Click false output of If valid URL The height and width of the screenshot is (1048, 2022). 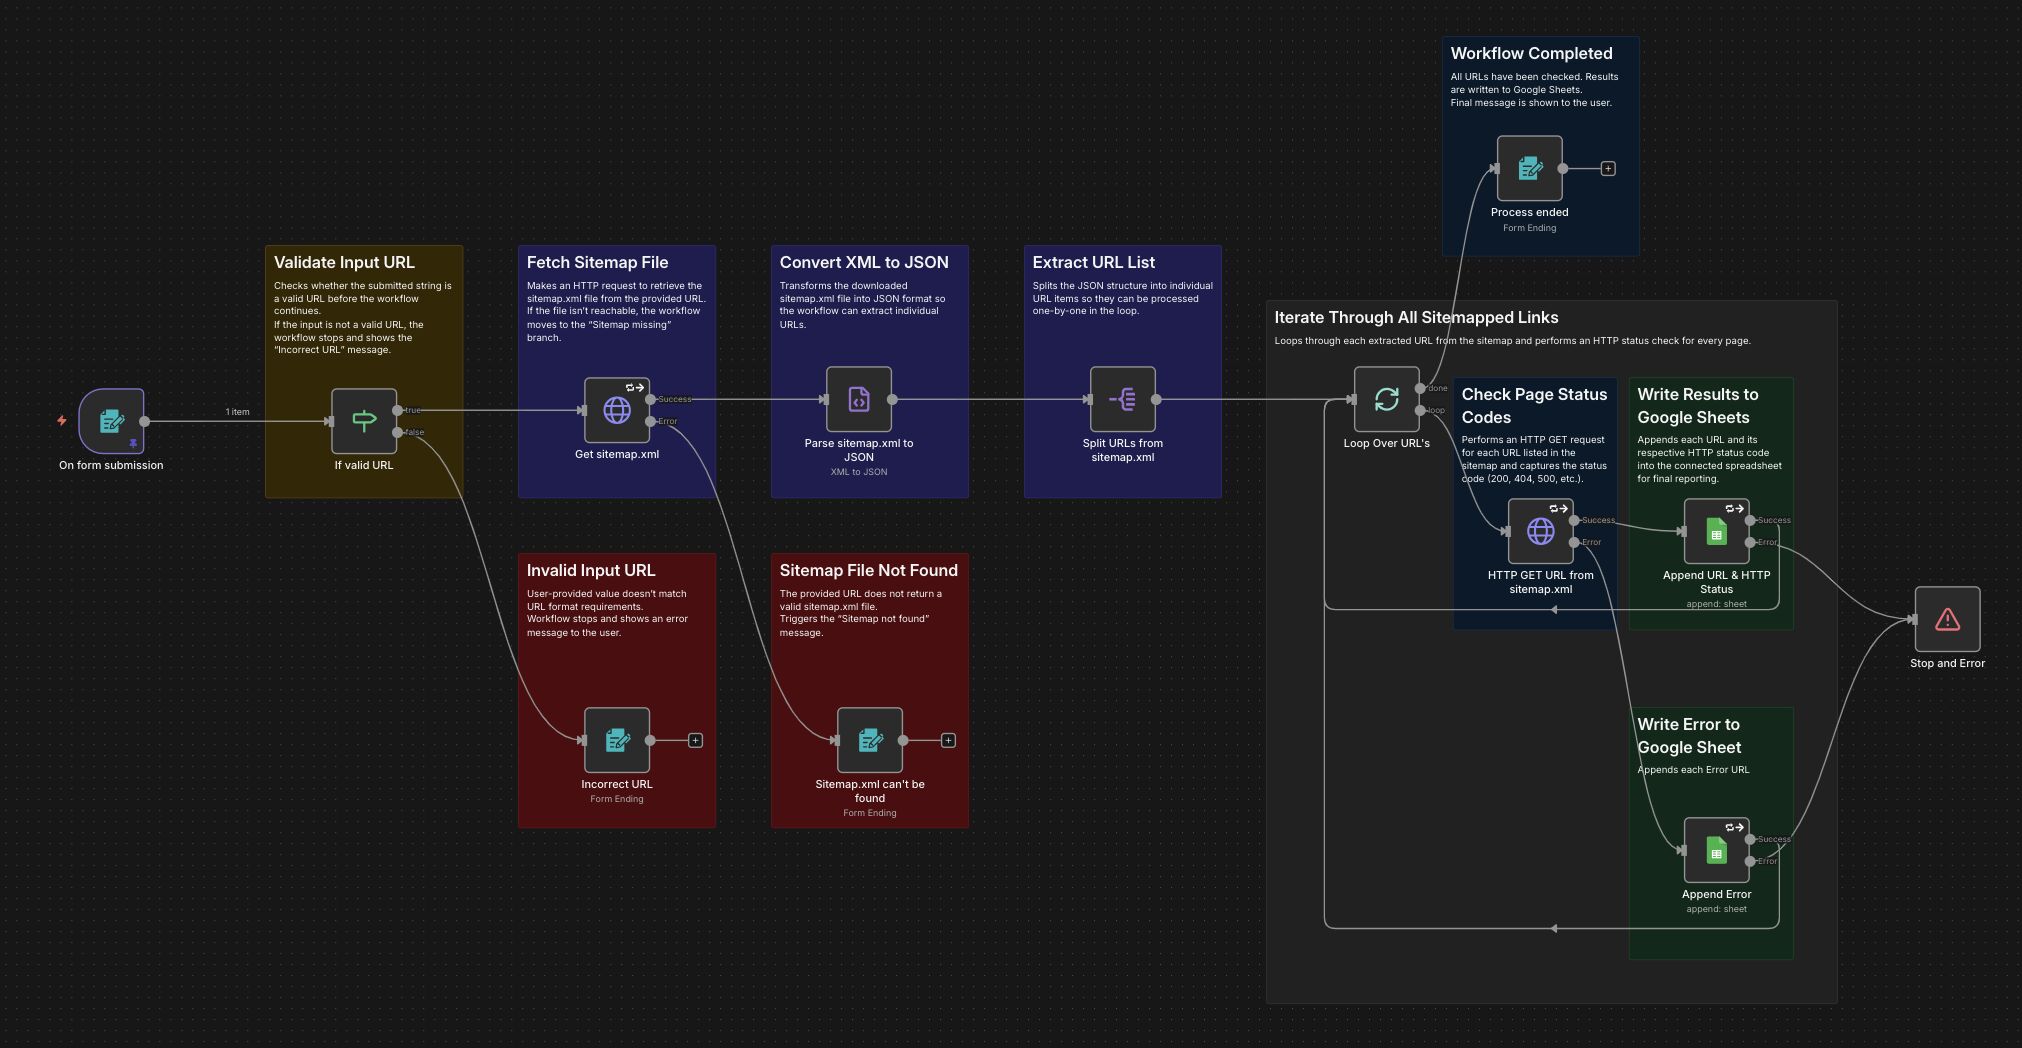pos(398,432)
